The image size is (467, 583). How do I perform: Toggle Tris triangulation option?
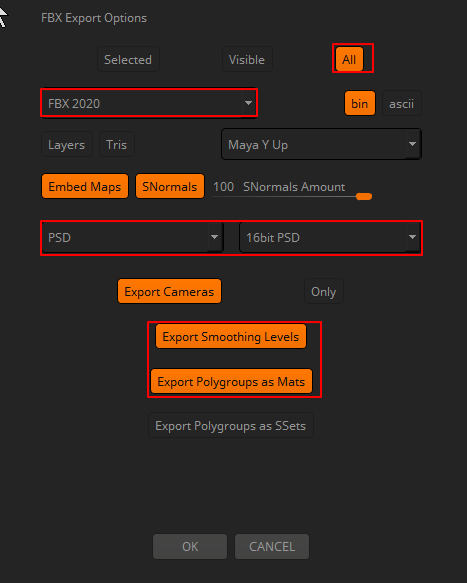[x=117, y=144]
